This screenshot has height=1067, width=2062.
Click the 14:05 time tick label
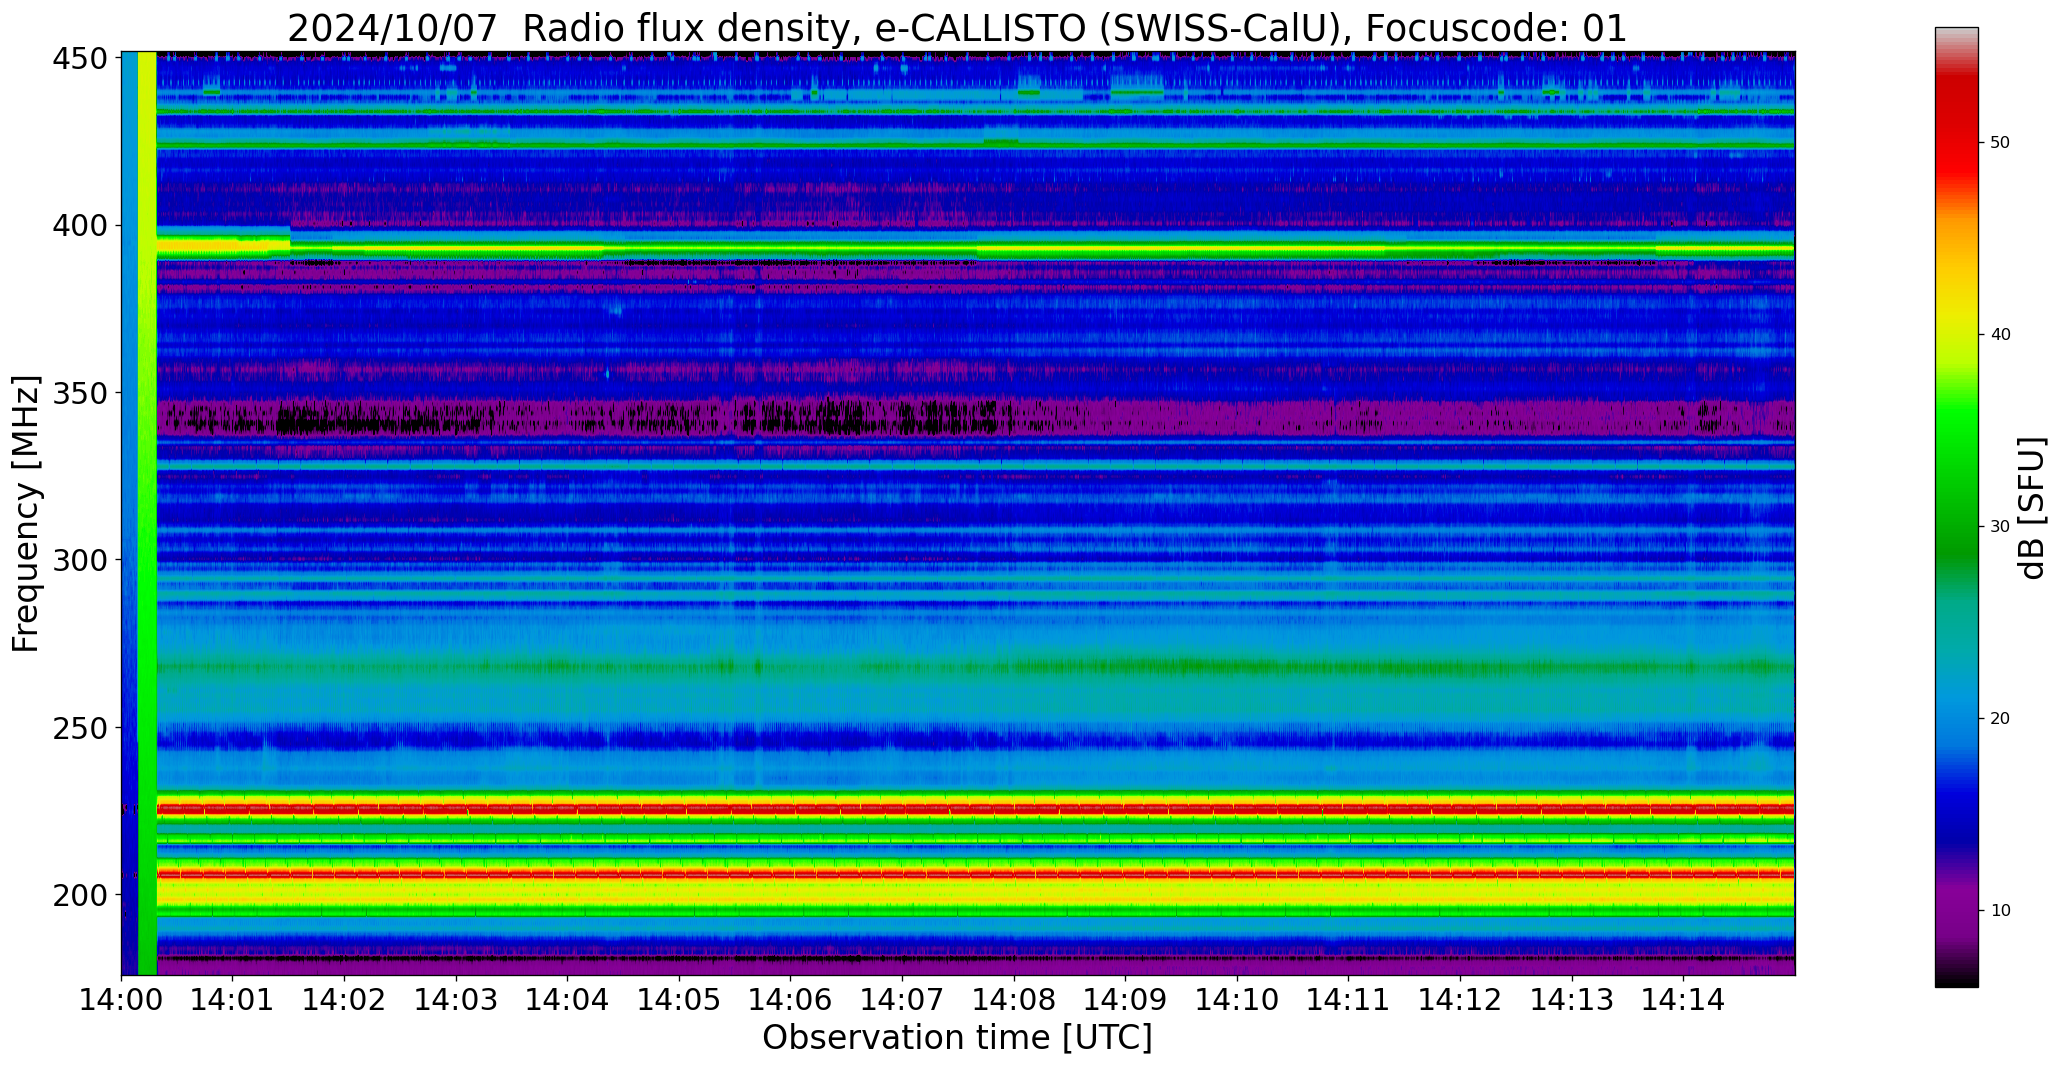679,1000
